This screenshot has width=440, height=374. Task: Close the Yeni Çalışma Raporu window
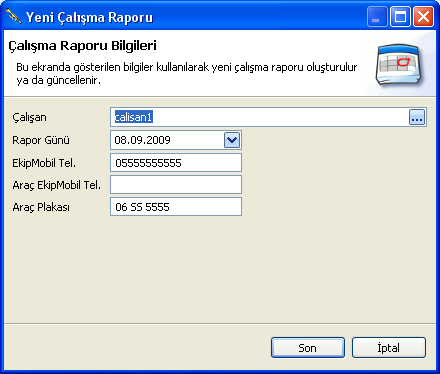(423, 16)
